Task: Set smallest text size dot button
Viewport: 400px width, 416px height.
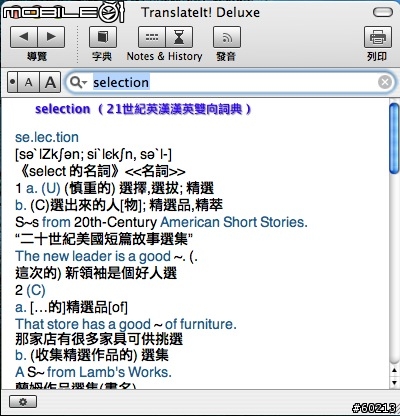Action: click(x=13, y=82)
